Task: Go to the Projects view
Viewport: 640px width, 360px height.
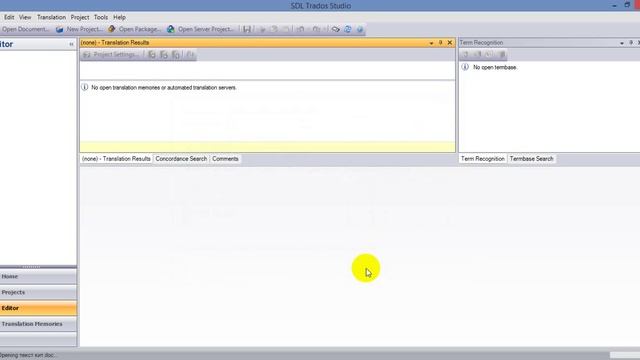Action: (38, 292)
